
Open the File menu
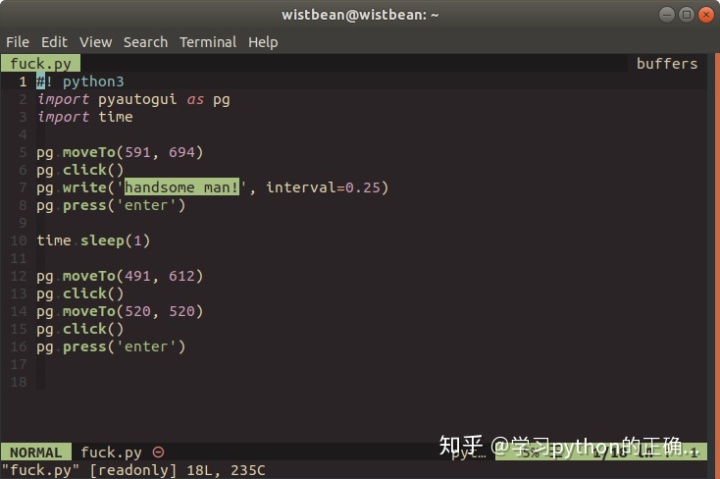[x=17, y=42]
